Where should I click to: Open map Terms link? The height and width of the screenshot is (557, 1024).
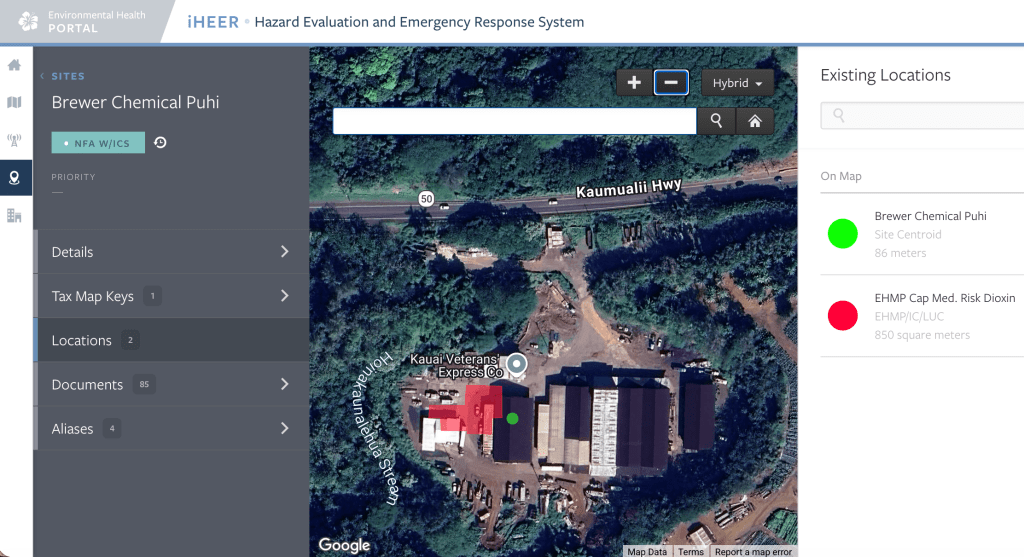pyautogui.click(x=690, y=552)
